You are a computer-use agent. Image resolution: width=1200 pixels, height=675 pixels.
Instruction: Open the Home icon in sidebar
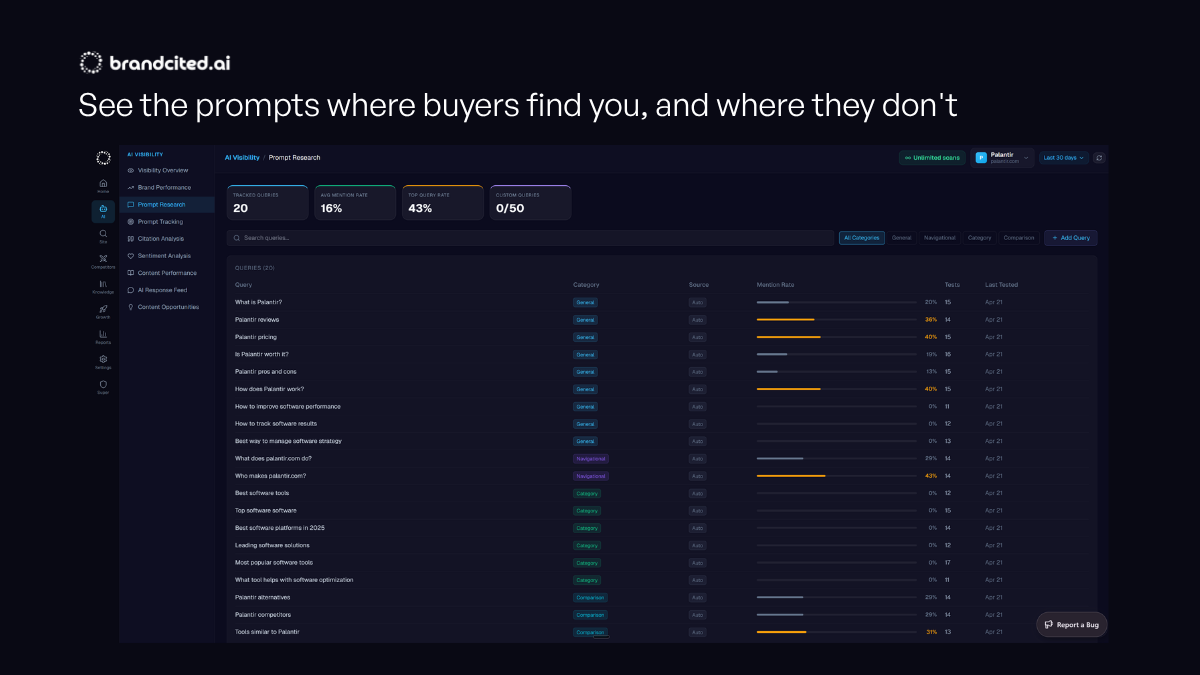(103, 185)
